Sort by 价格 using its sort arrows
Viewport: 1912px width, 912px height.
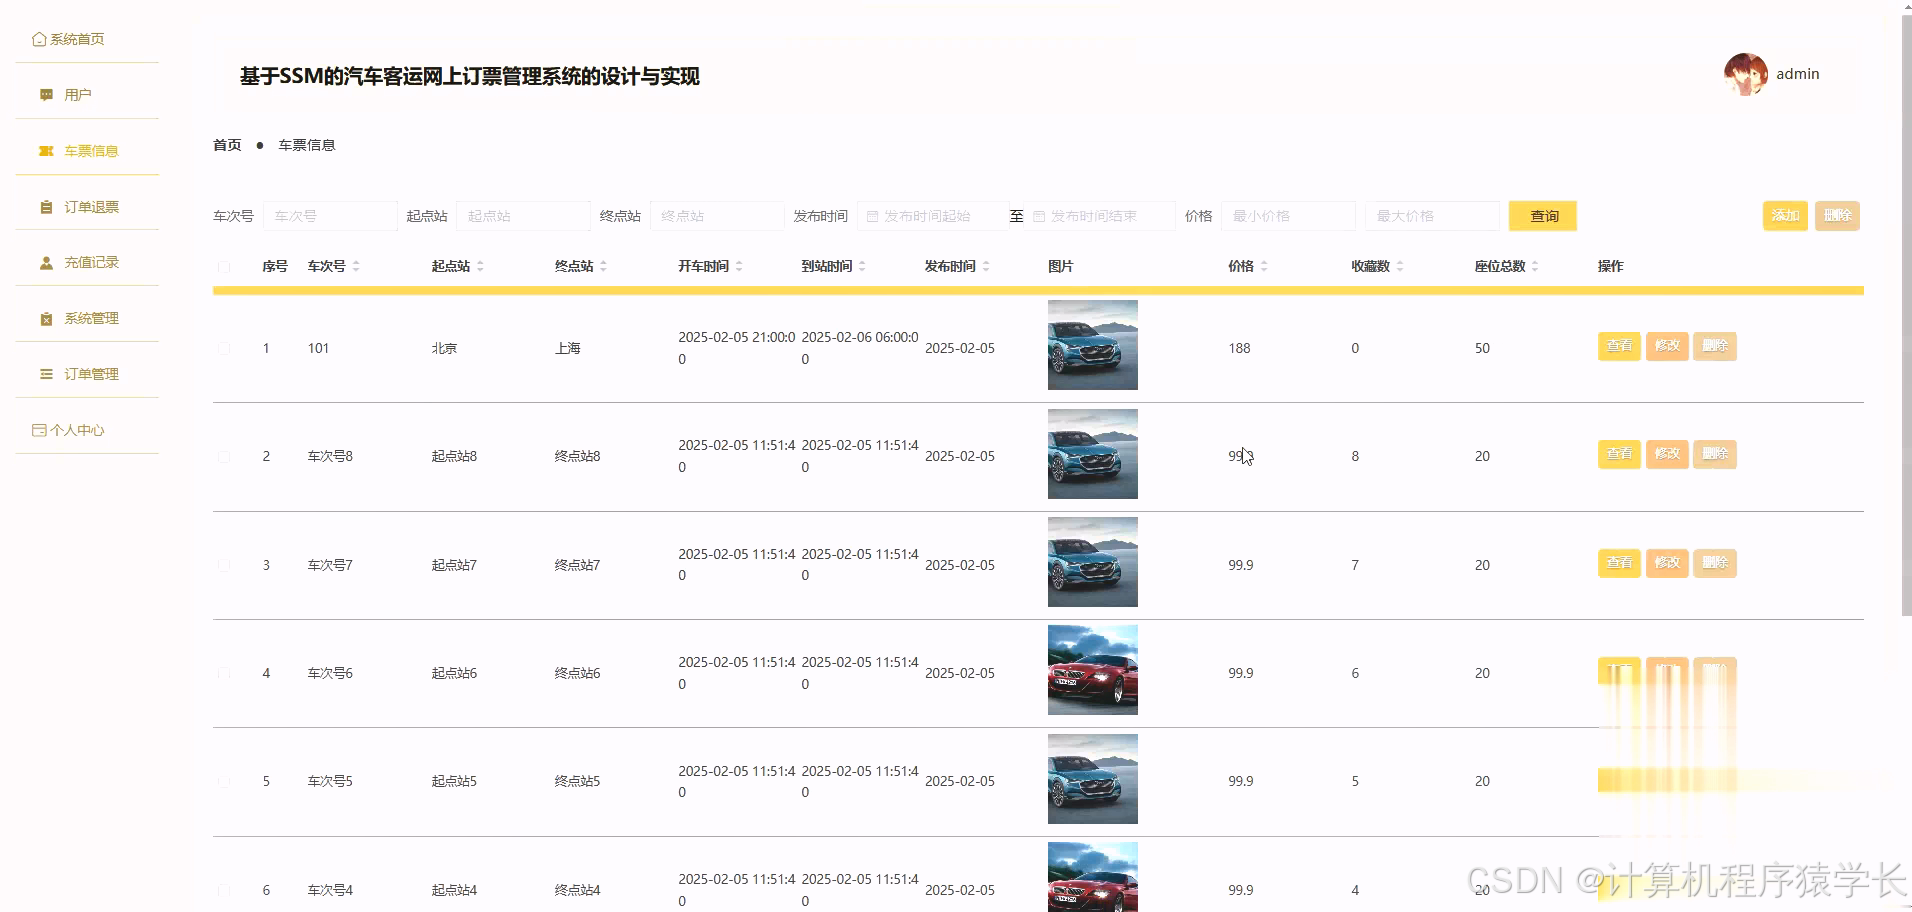[x=1265, y=265]
